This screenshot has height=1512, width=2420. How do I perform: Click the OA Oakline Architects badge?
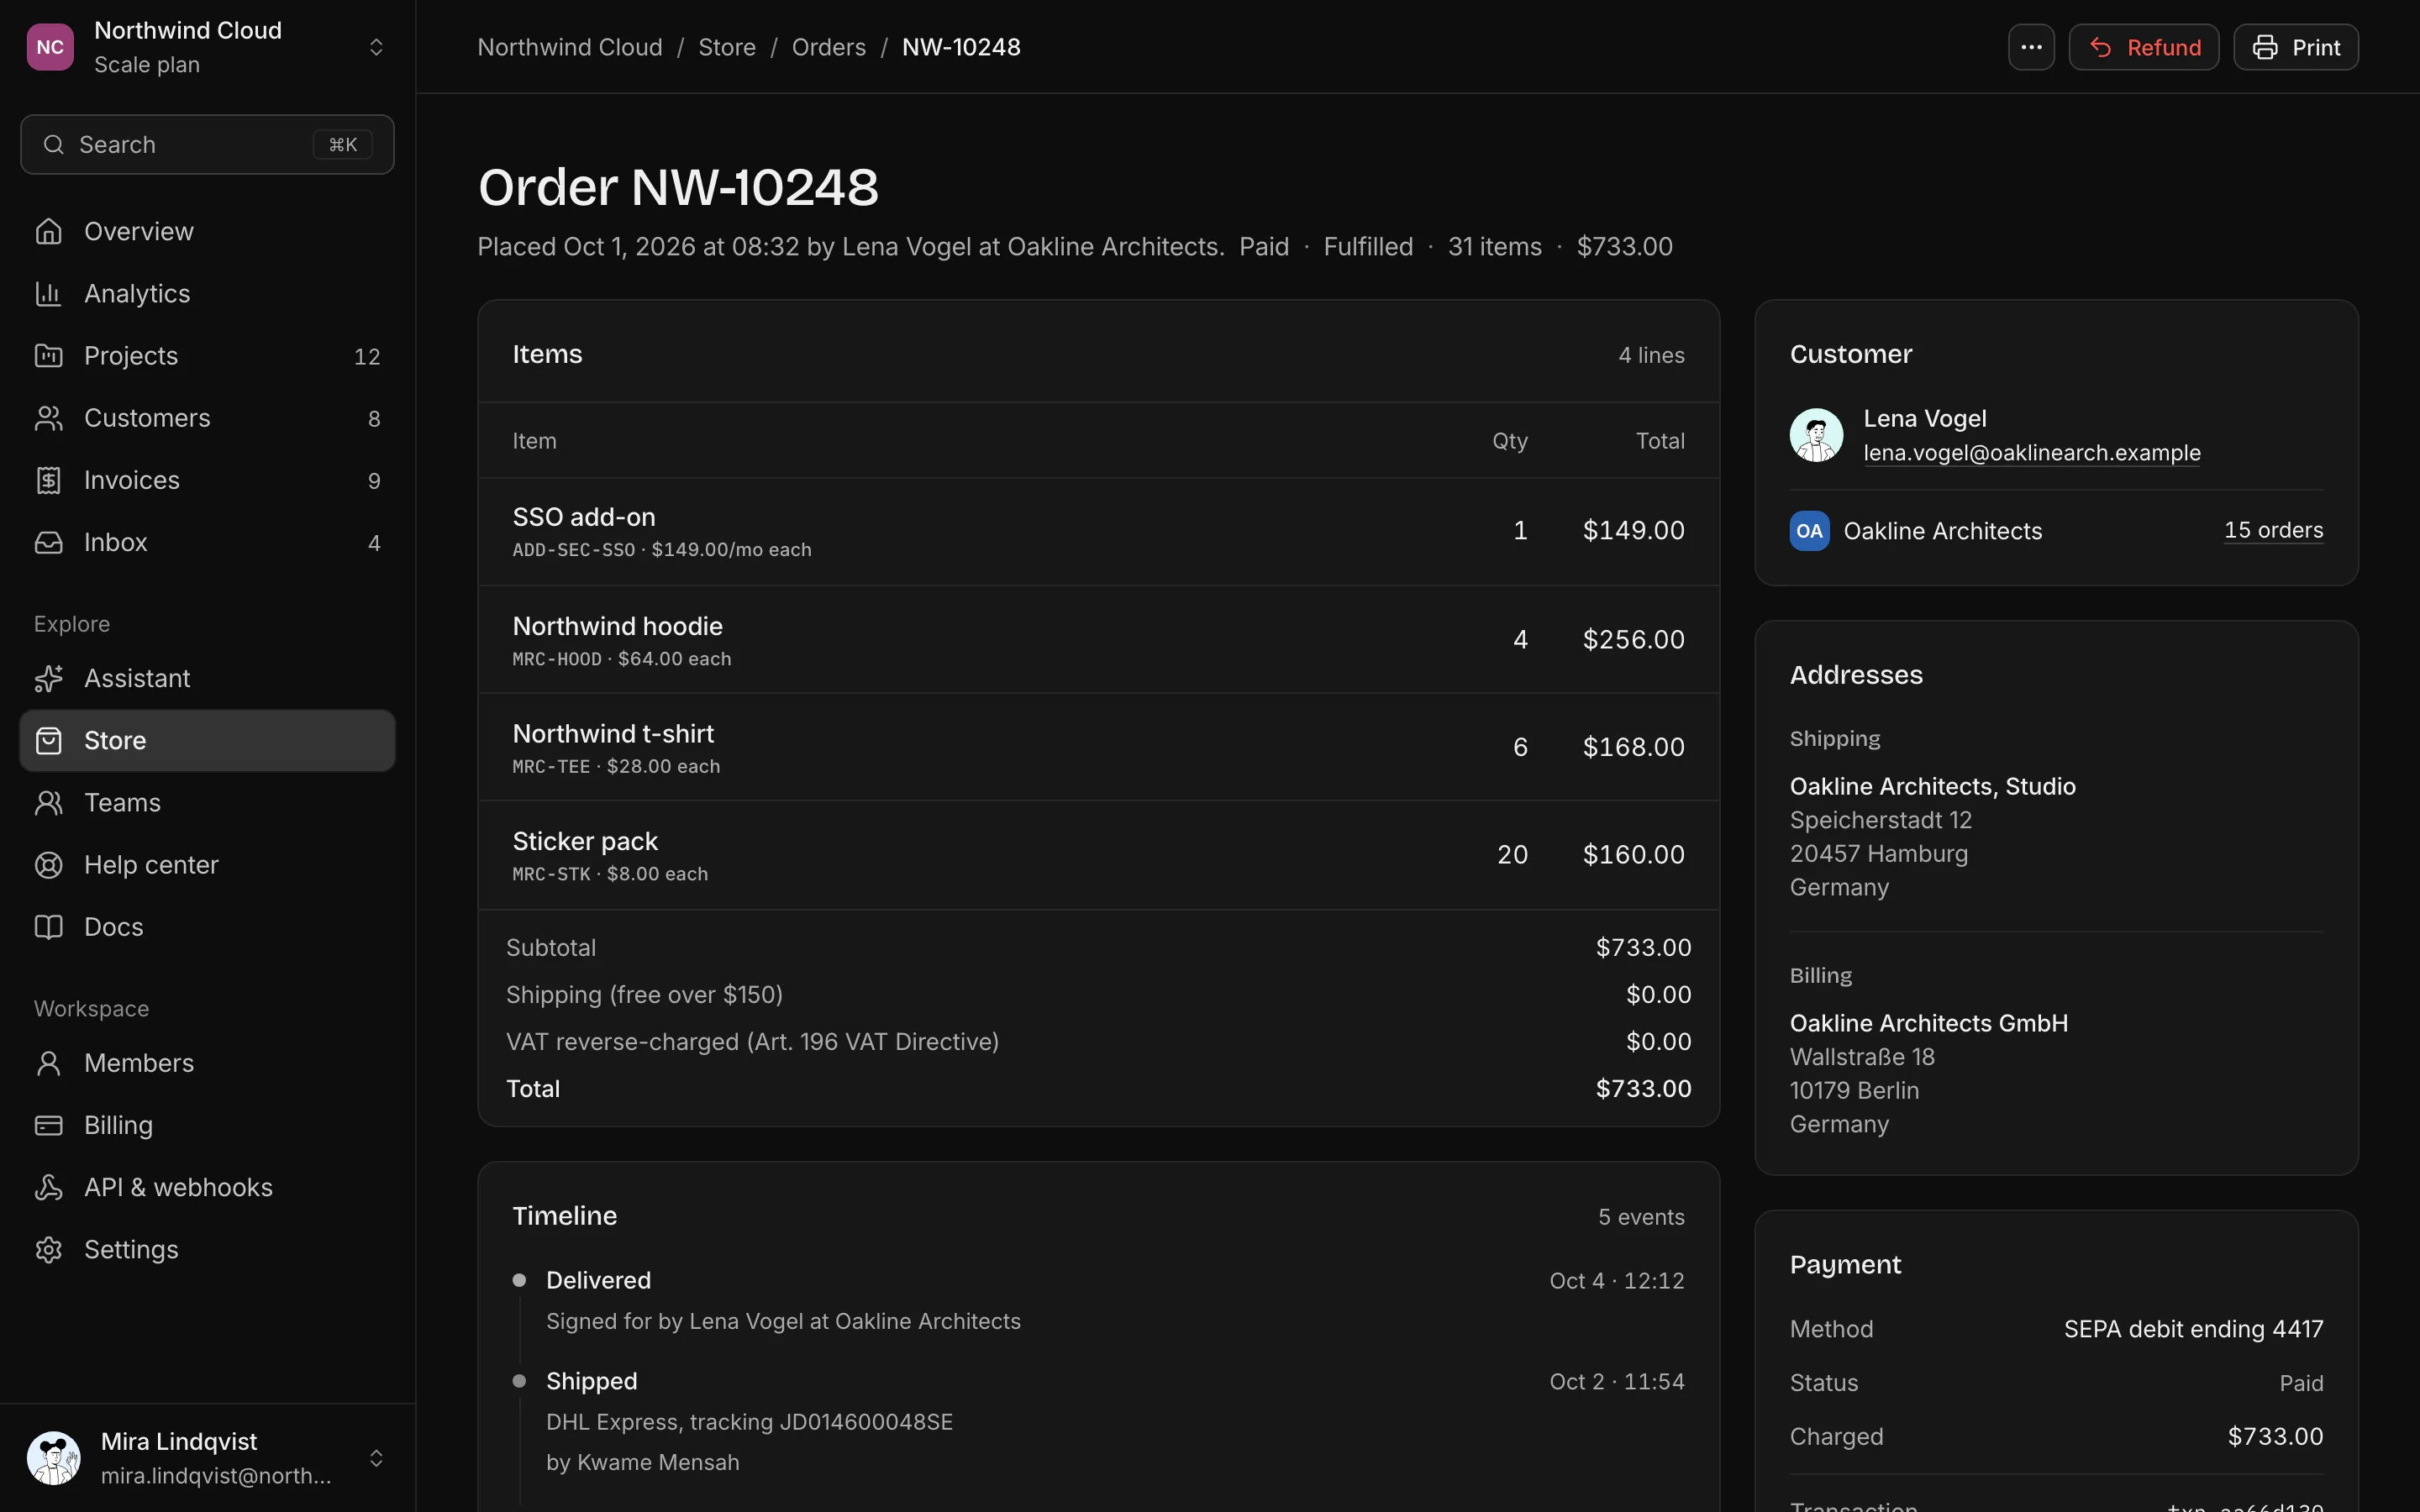1809,531
